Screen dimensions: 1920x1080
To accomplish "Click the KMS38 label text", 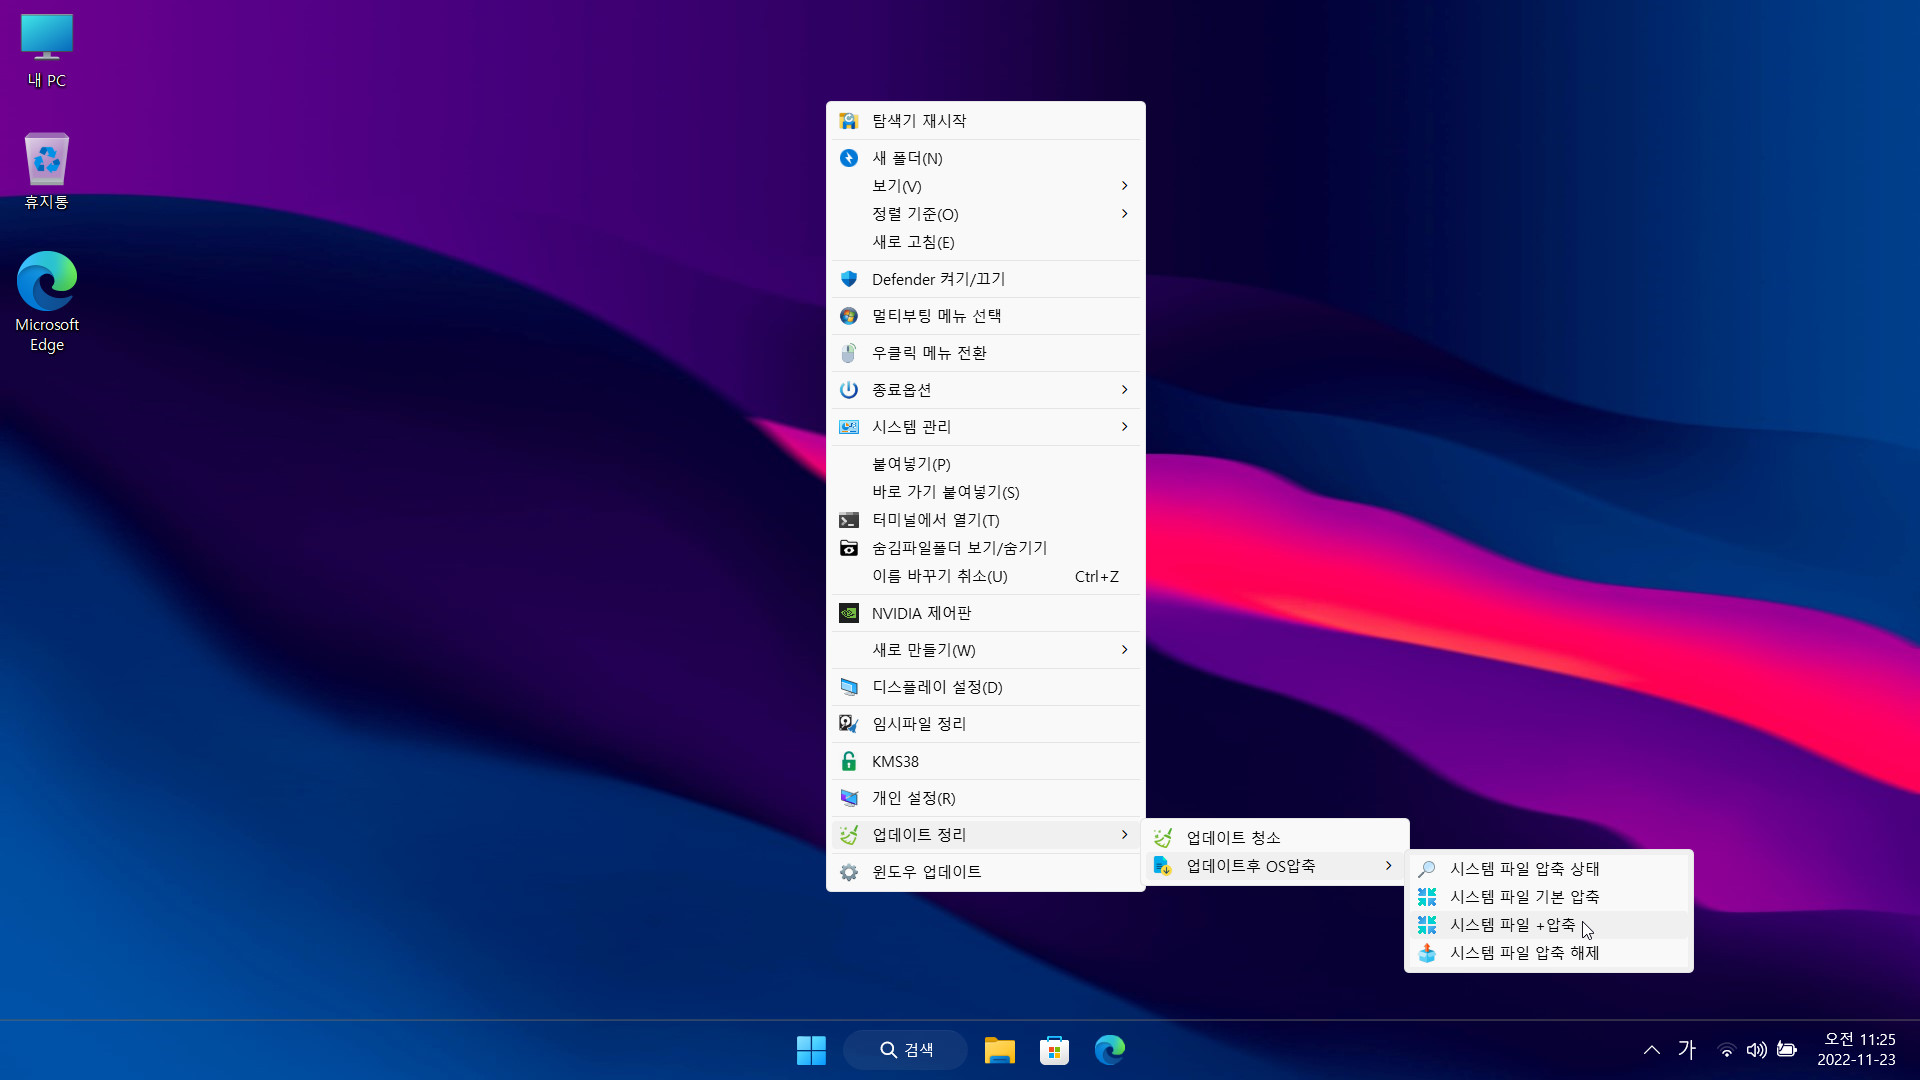I will (895, 762).
